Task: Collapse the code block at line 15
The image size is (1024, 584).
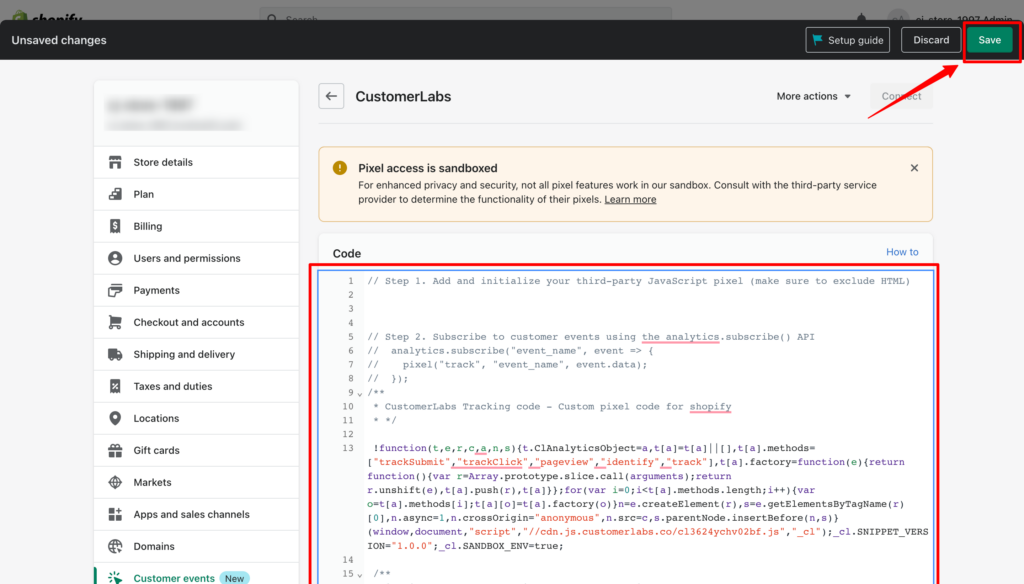Action: 360,575
